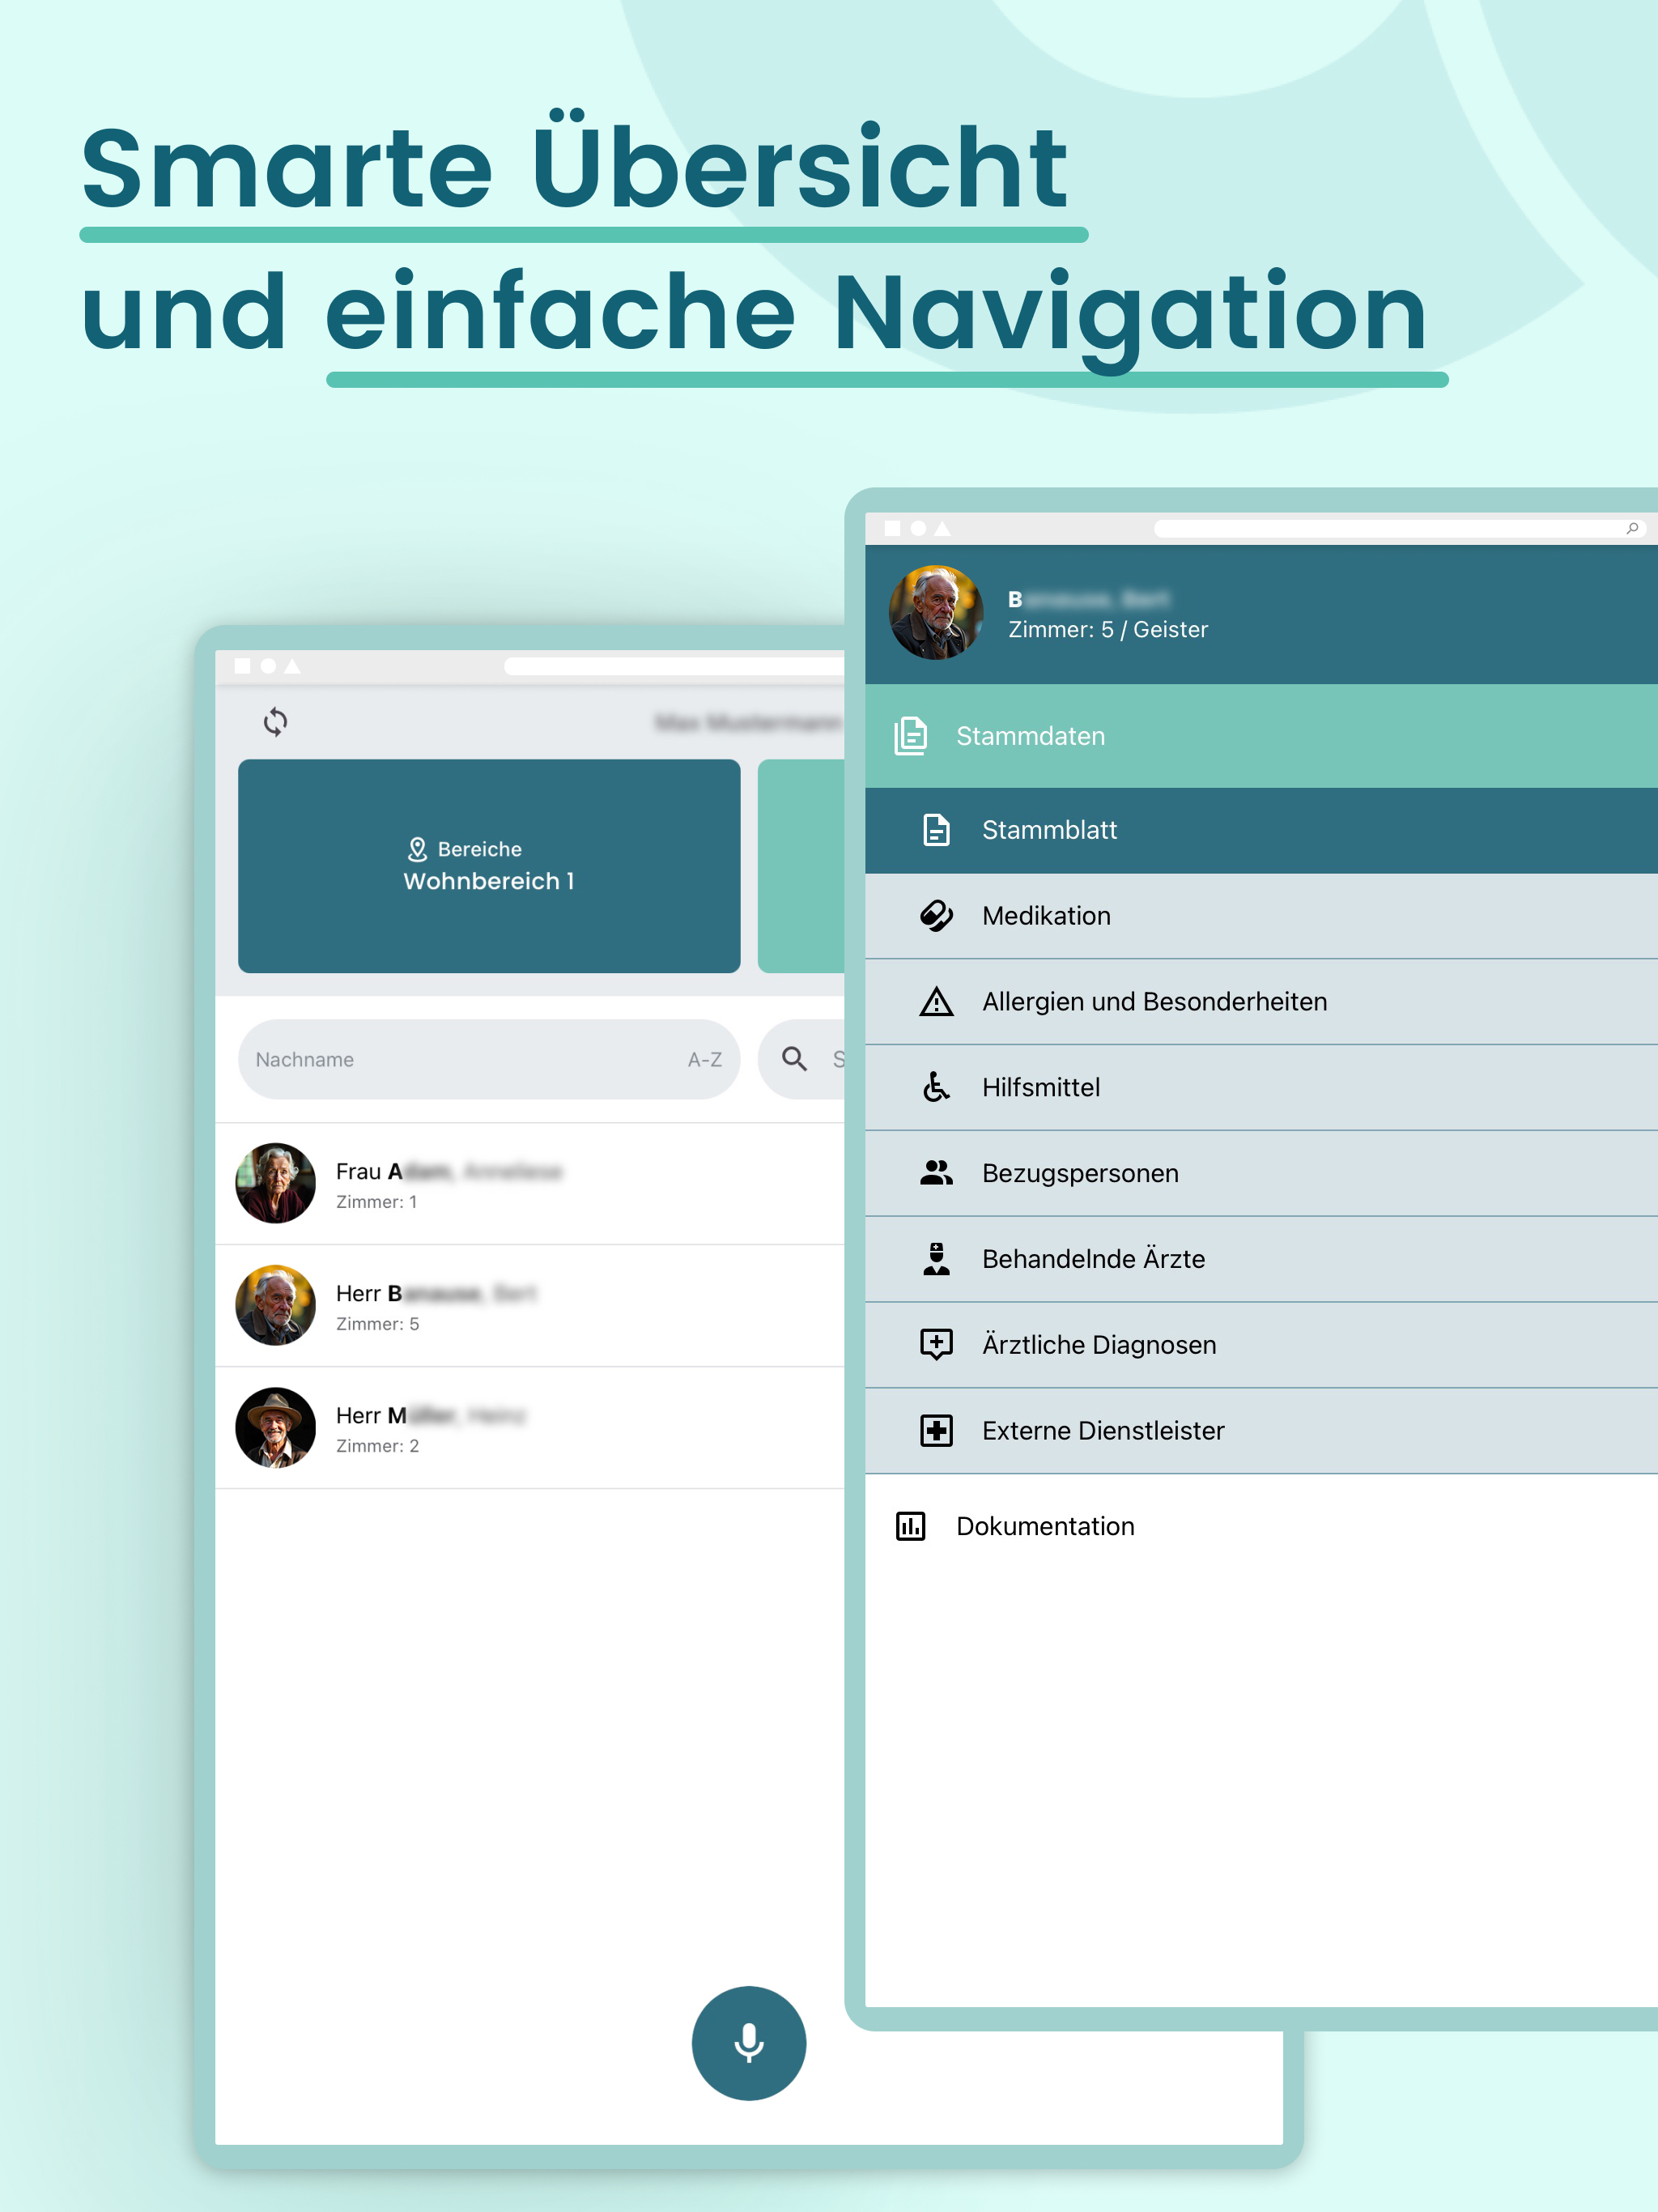
Task: Click the address bar in the detail window
Action: [x=1400, y=528]
